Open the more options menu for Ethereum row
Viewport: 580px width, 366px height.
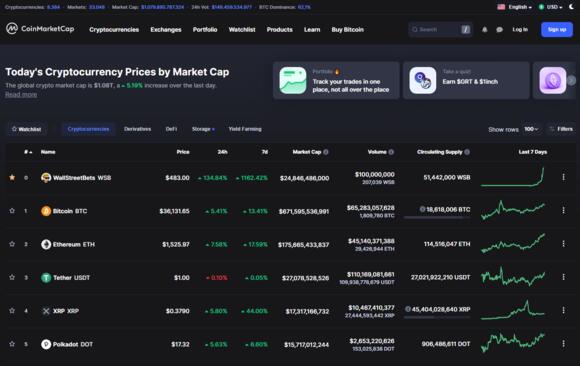click(563, 244)
